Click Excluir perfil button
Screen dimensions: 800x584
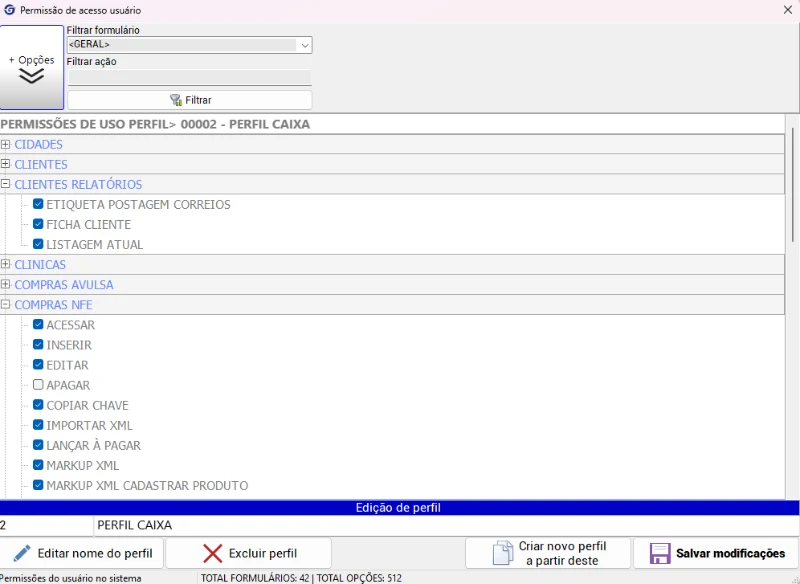click(248, 553)
